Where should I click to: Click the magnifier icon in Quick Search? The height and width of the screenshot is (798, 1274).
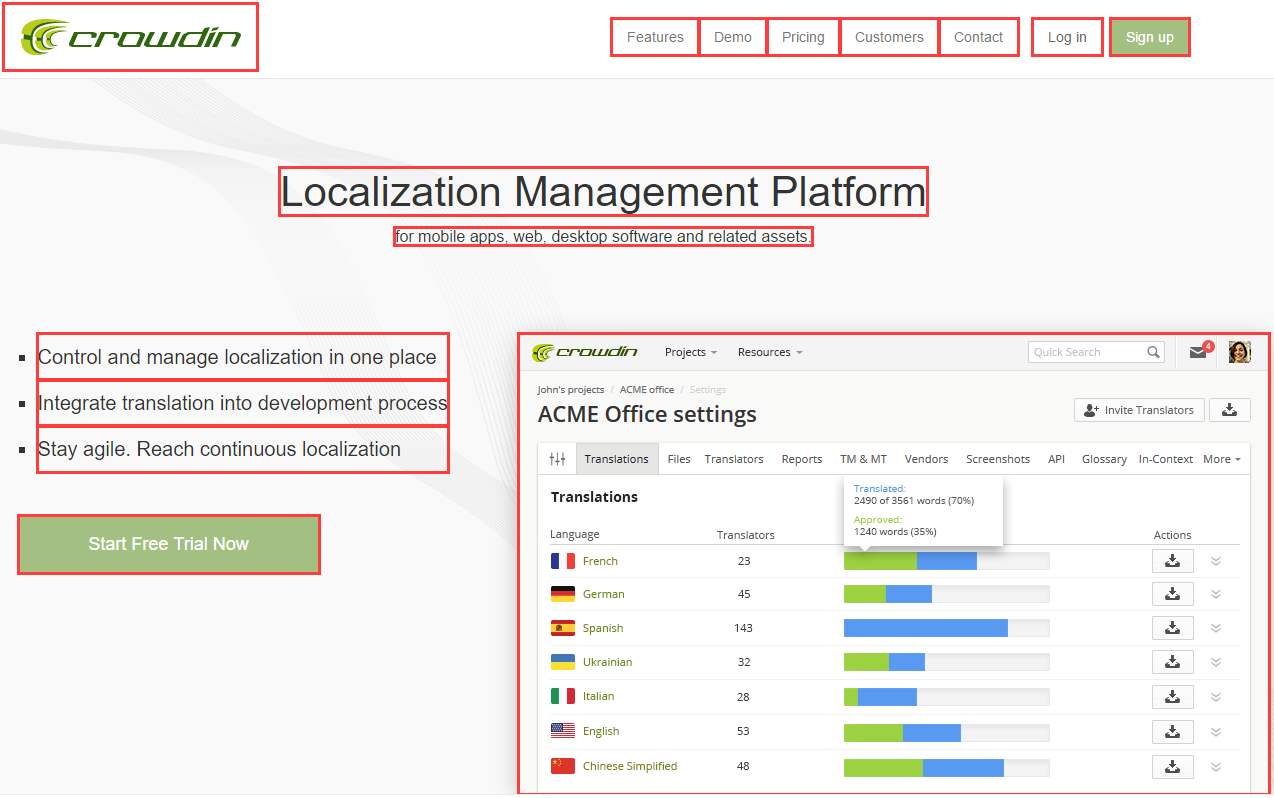[x=1154, y=352]
